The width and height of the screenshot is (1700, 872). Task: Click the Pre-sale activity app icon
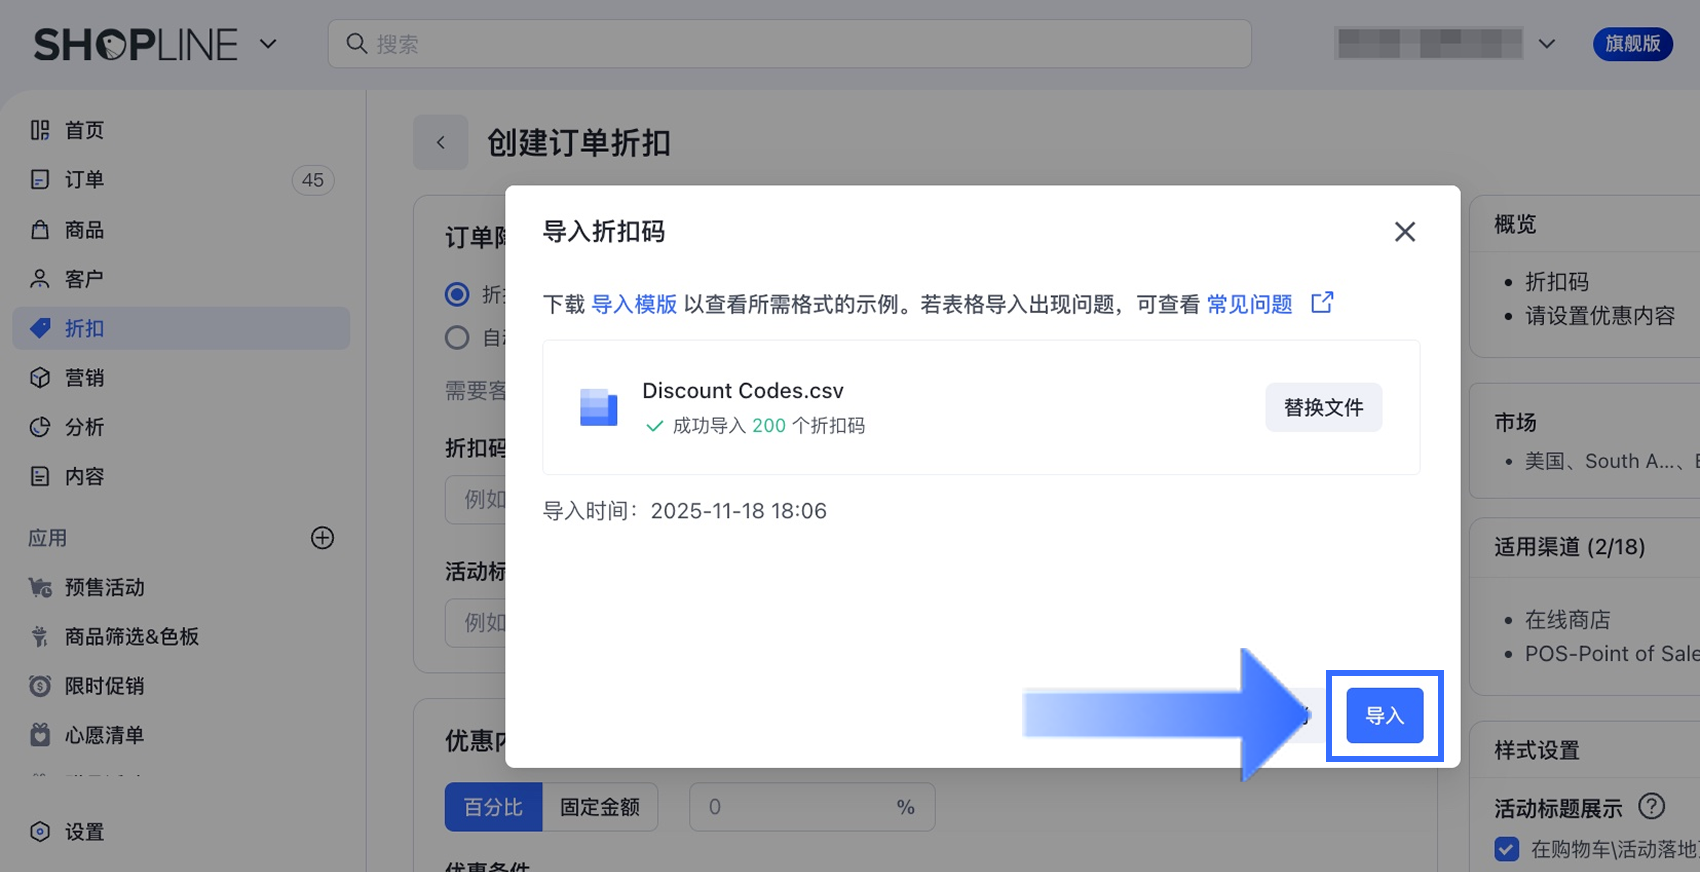[40, 587]
